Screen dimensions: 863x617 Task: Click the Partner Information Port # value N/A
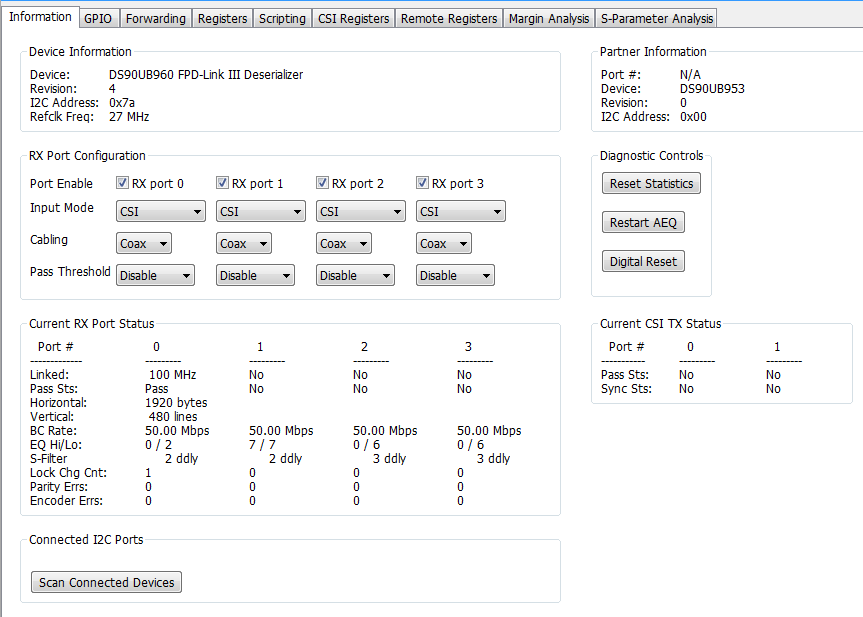[690, 74]
